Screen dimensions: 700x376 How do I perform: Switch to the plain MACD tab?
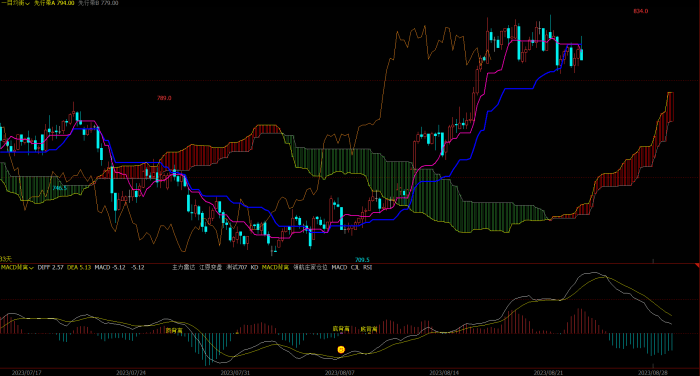click(x=339, y=267)
